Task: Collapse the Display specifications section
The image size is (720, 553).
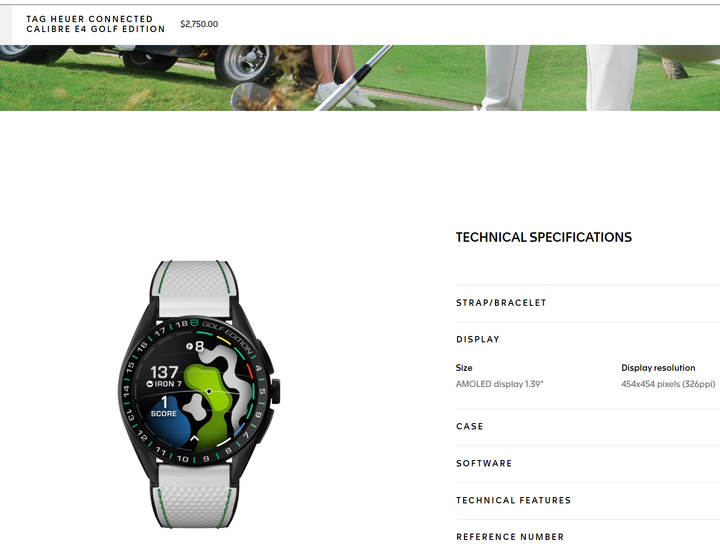Action: [588, 339]
